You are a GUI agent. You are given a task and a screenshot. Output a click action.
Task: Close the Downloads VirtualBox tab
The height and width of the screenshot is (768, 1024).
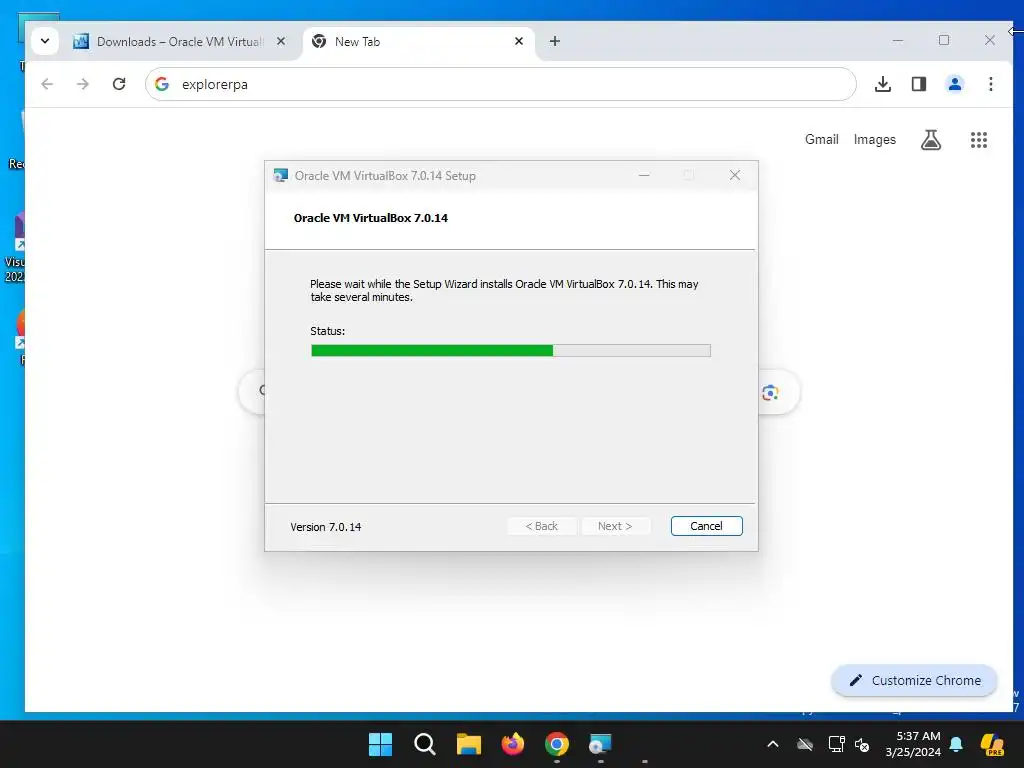[x=281, y=41]
